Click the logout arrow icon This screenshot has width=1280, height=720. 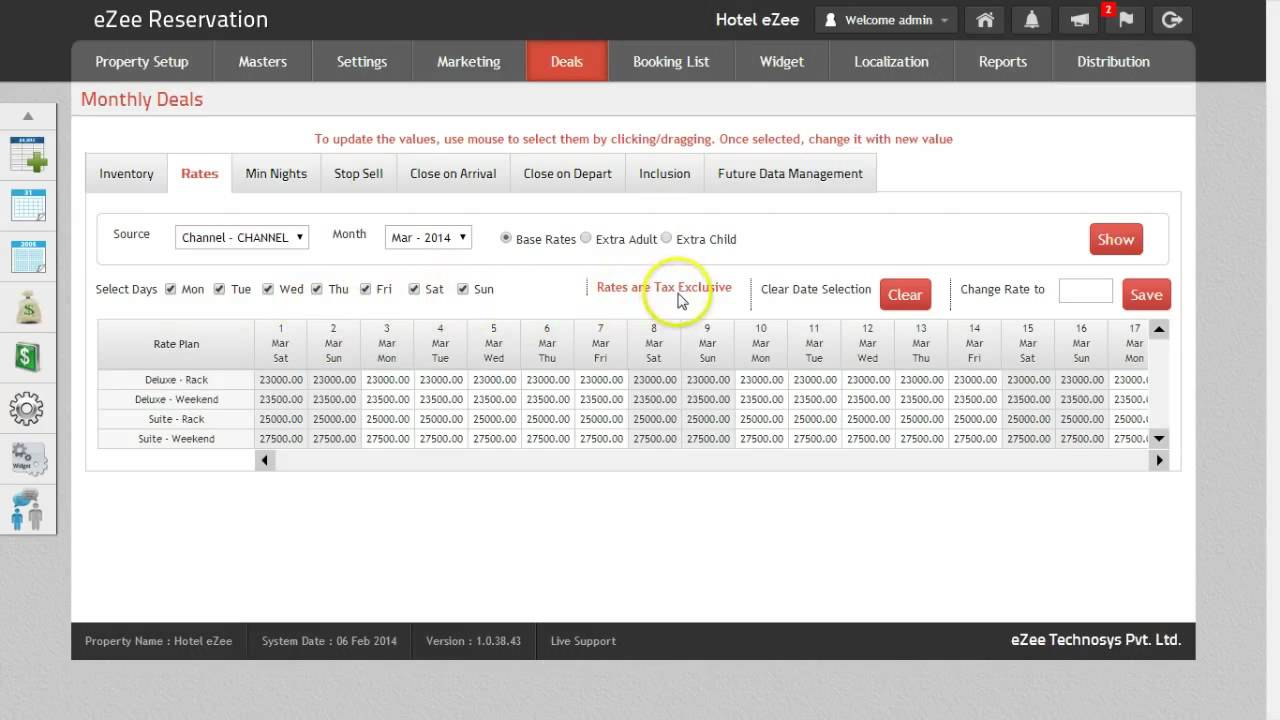click(1173, 20)
